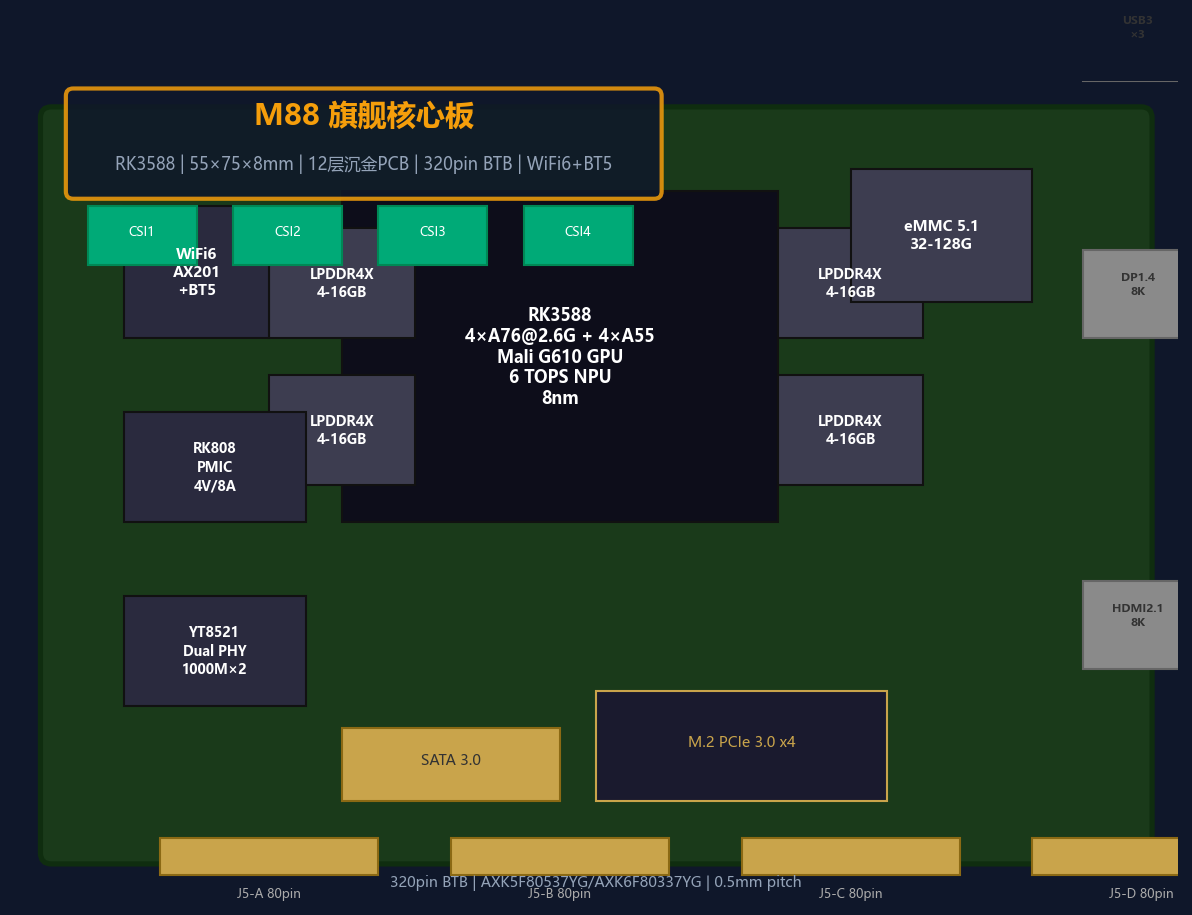The height and width of the screenshot is (915, 1192).
Task: Click the M.2 PCIe 3.0 x4 slot
Action: click(741, 746)
